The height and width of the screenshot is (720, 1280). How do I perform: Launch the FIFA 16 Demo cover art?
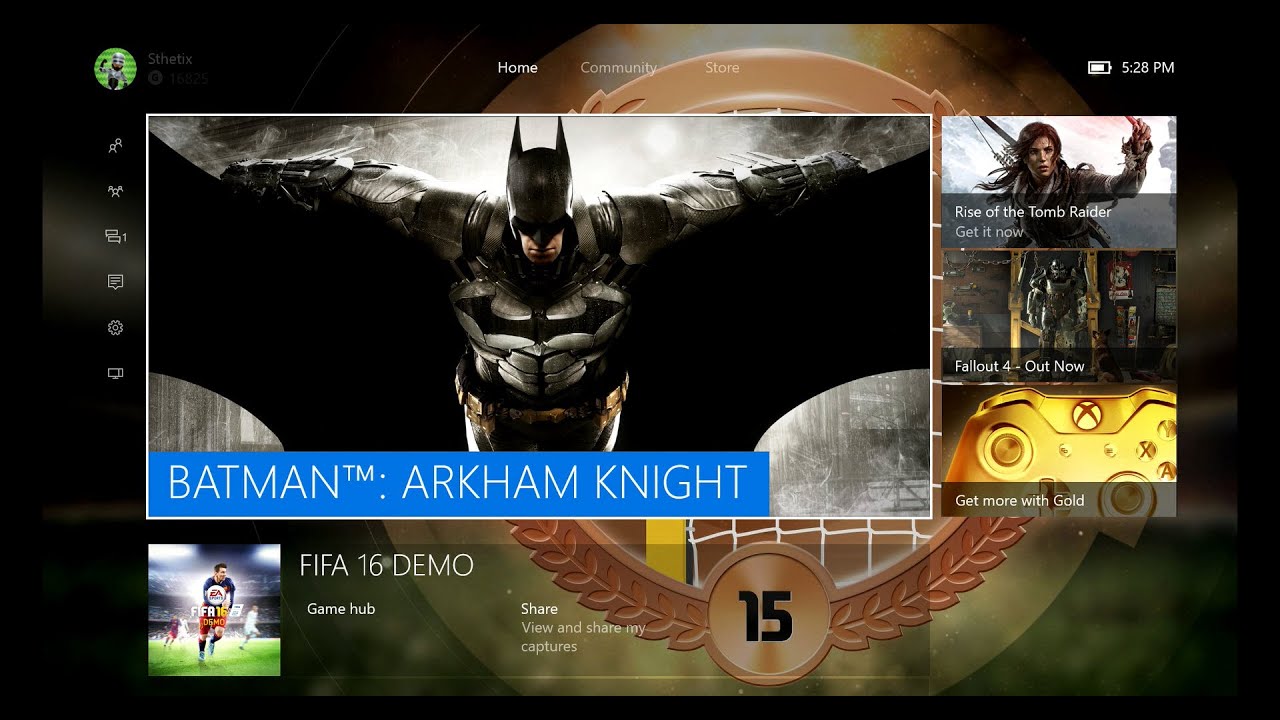coord(214,610)
